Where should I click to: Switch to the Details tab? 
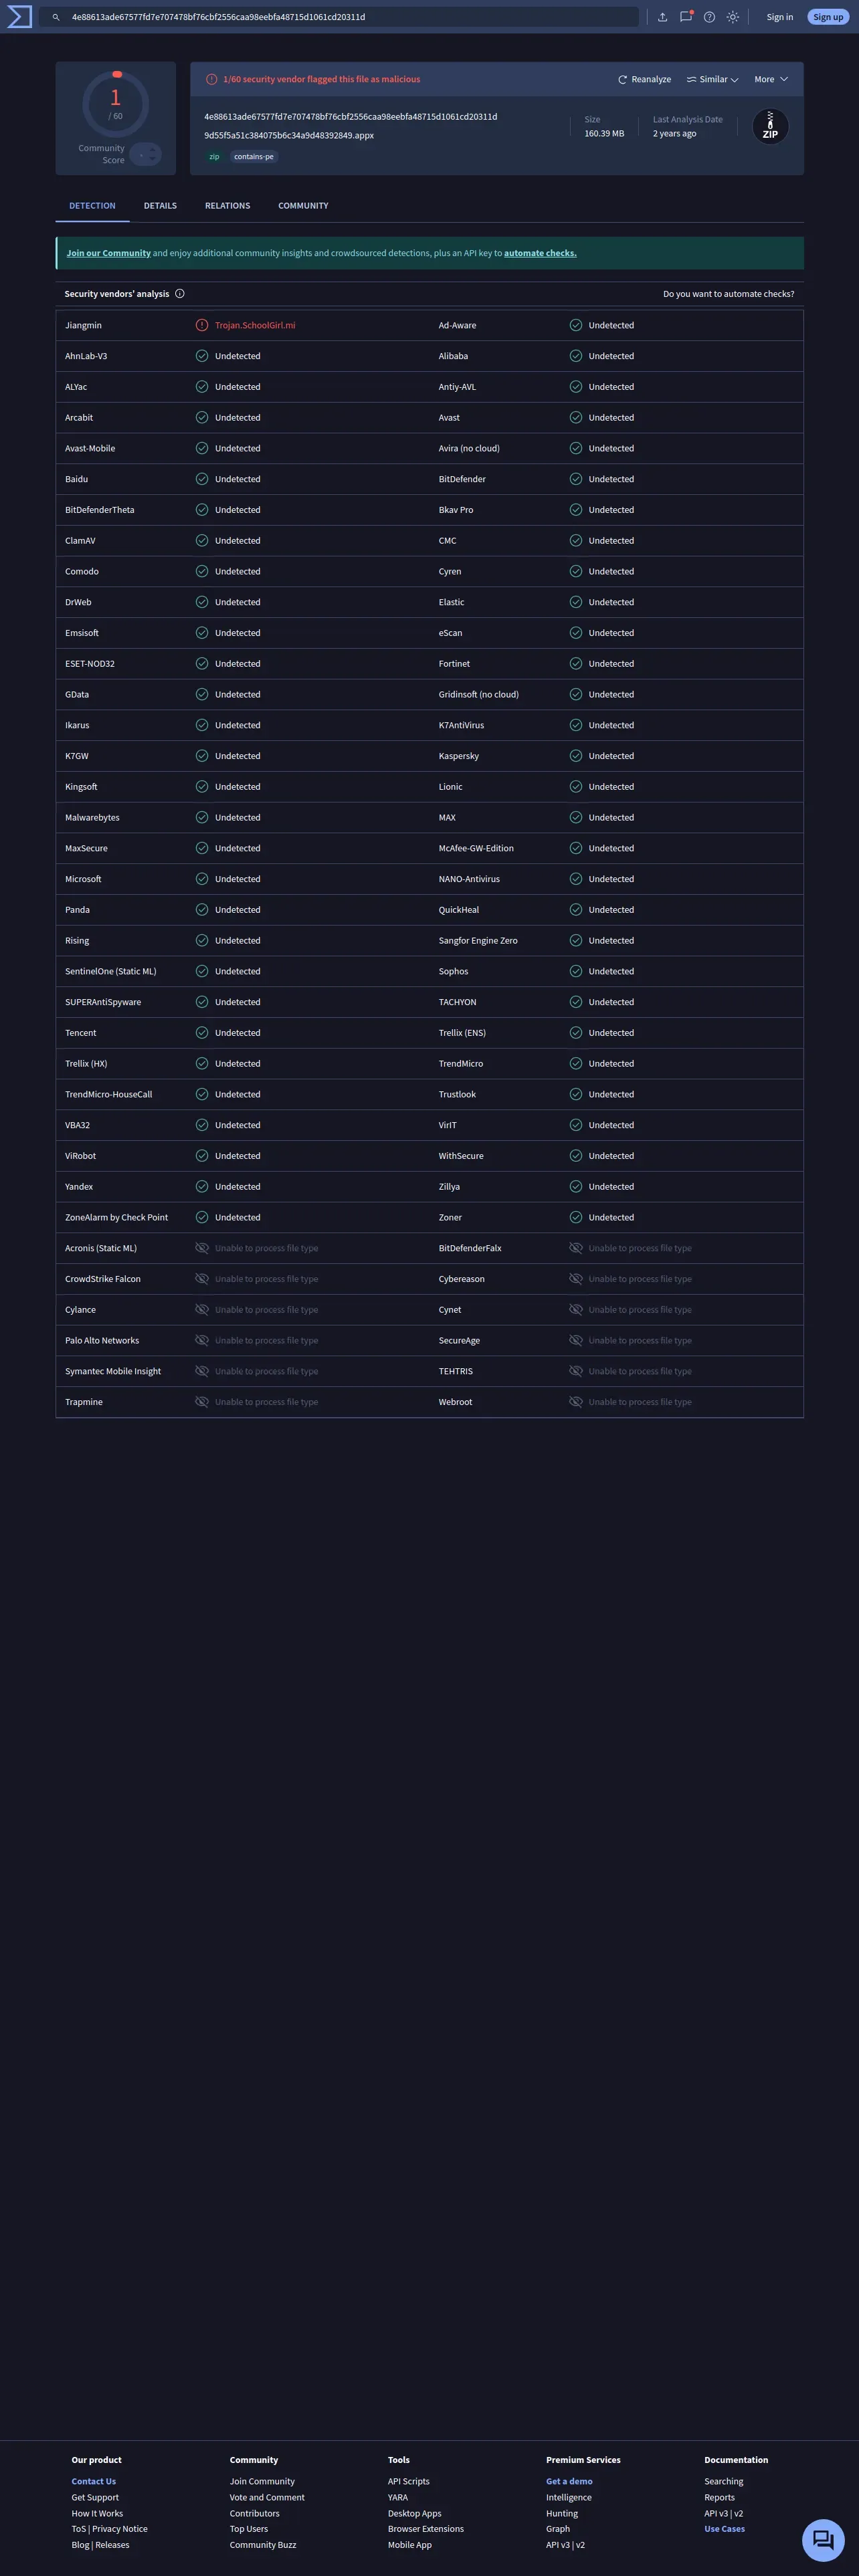160,206
